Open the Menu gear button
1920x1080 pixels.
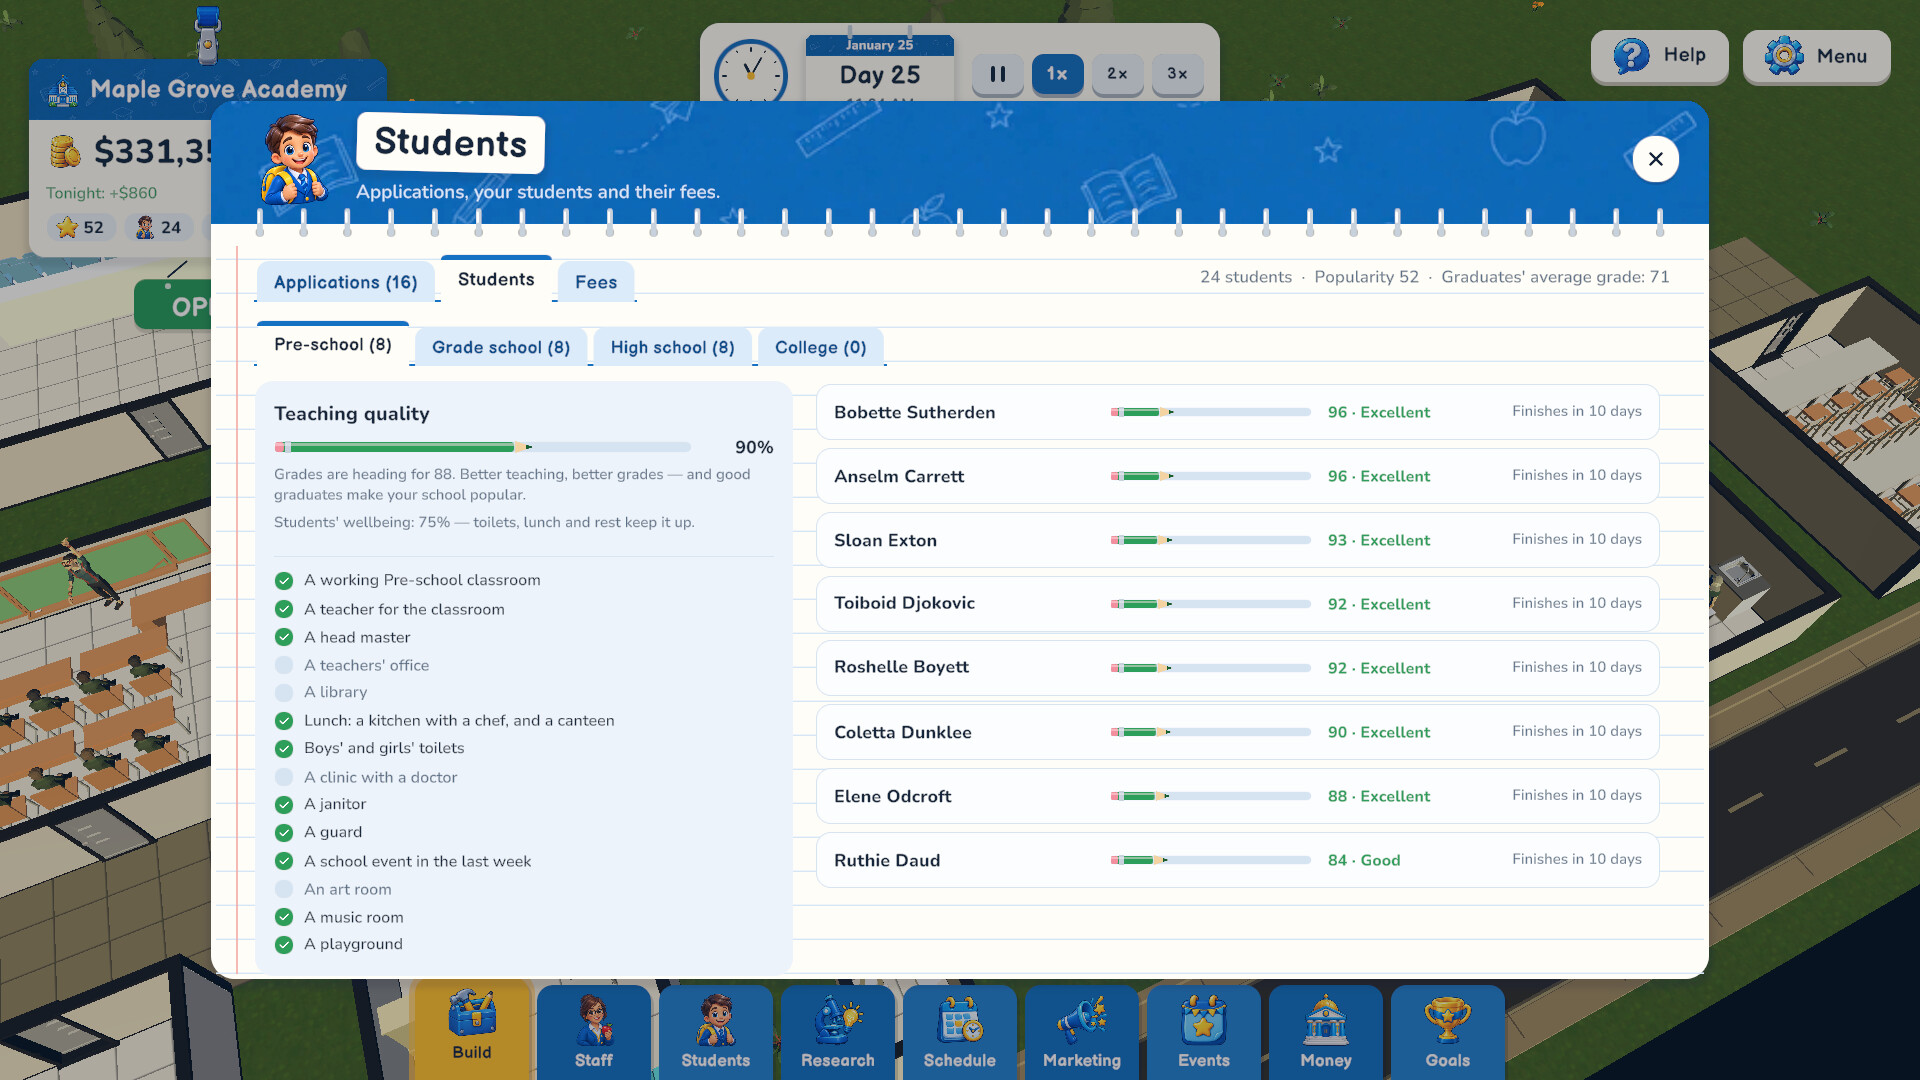coord(1816,56)
